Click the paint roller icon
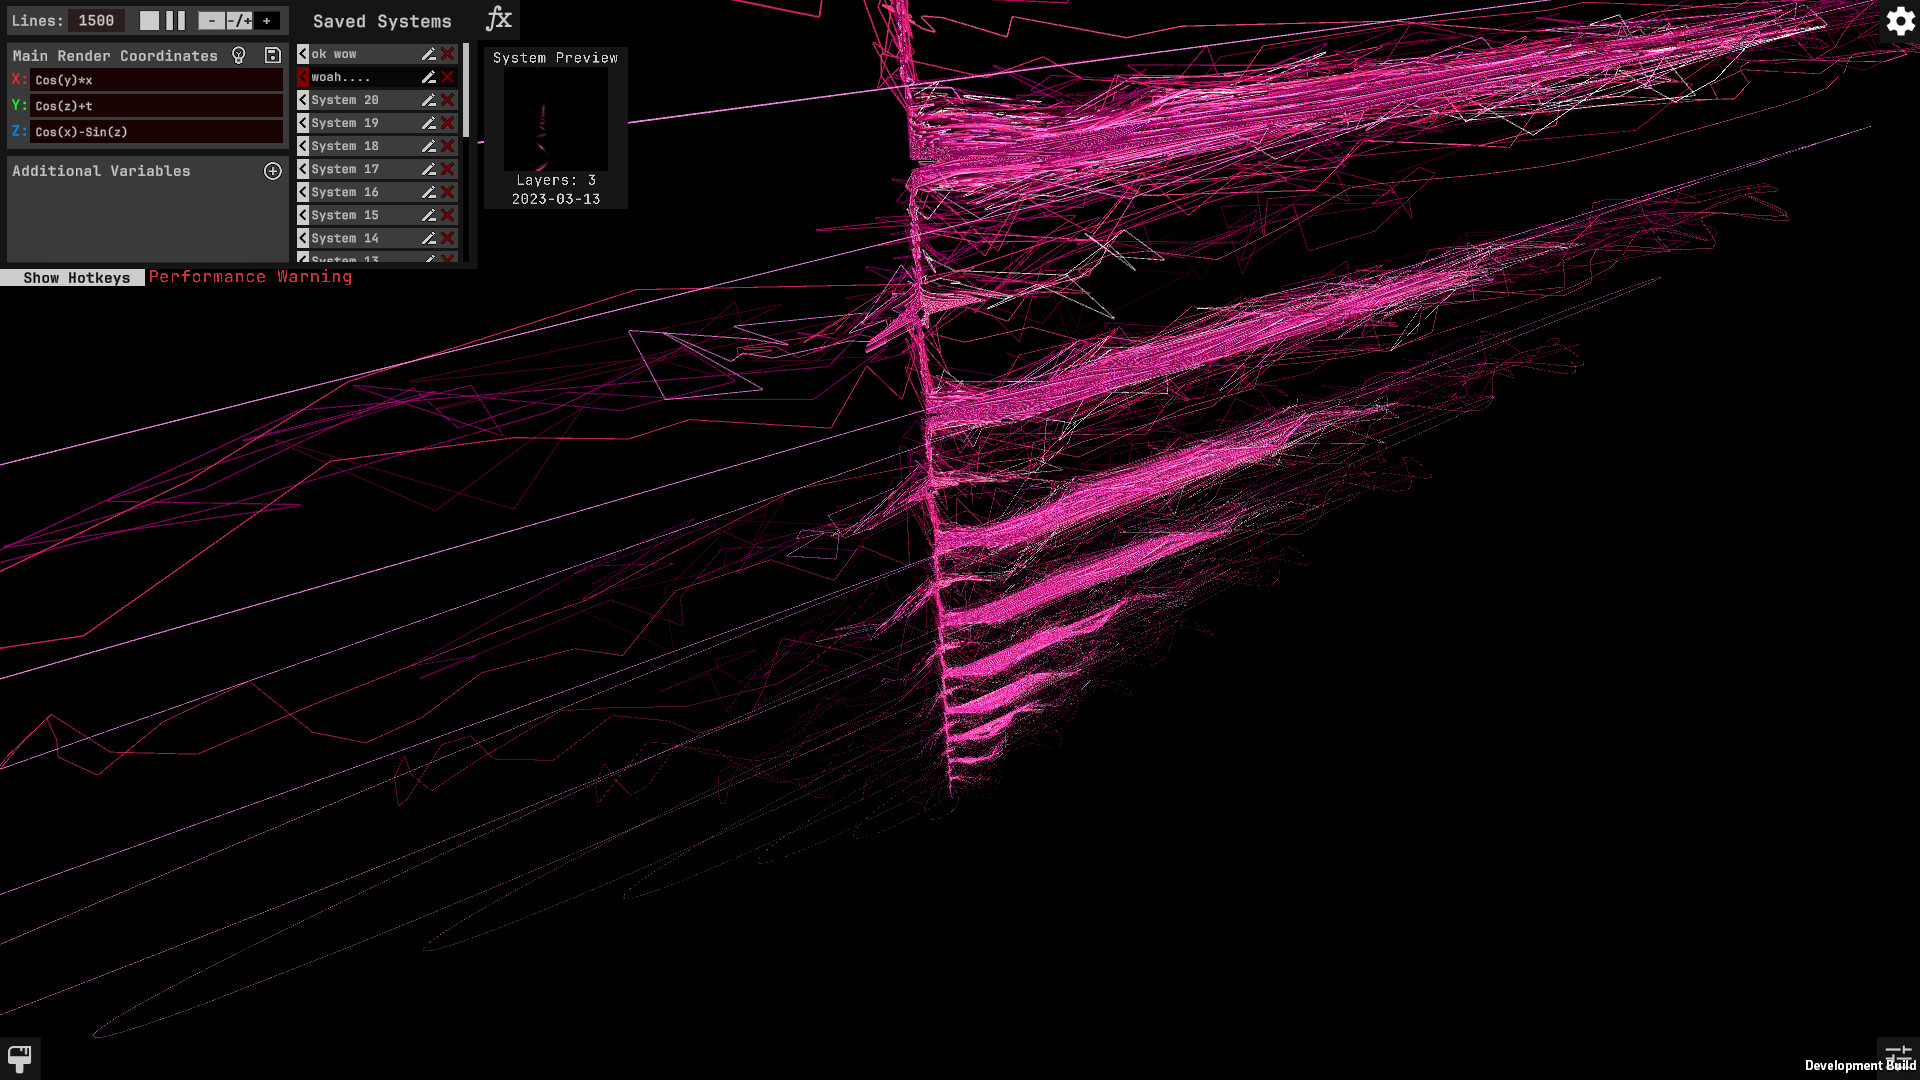The width and height of the screenshot is (1920, 1080). pyautogui.click(x=19, y=1058)
